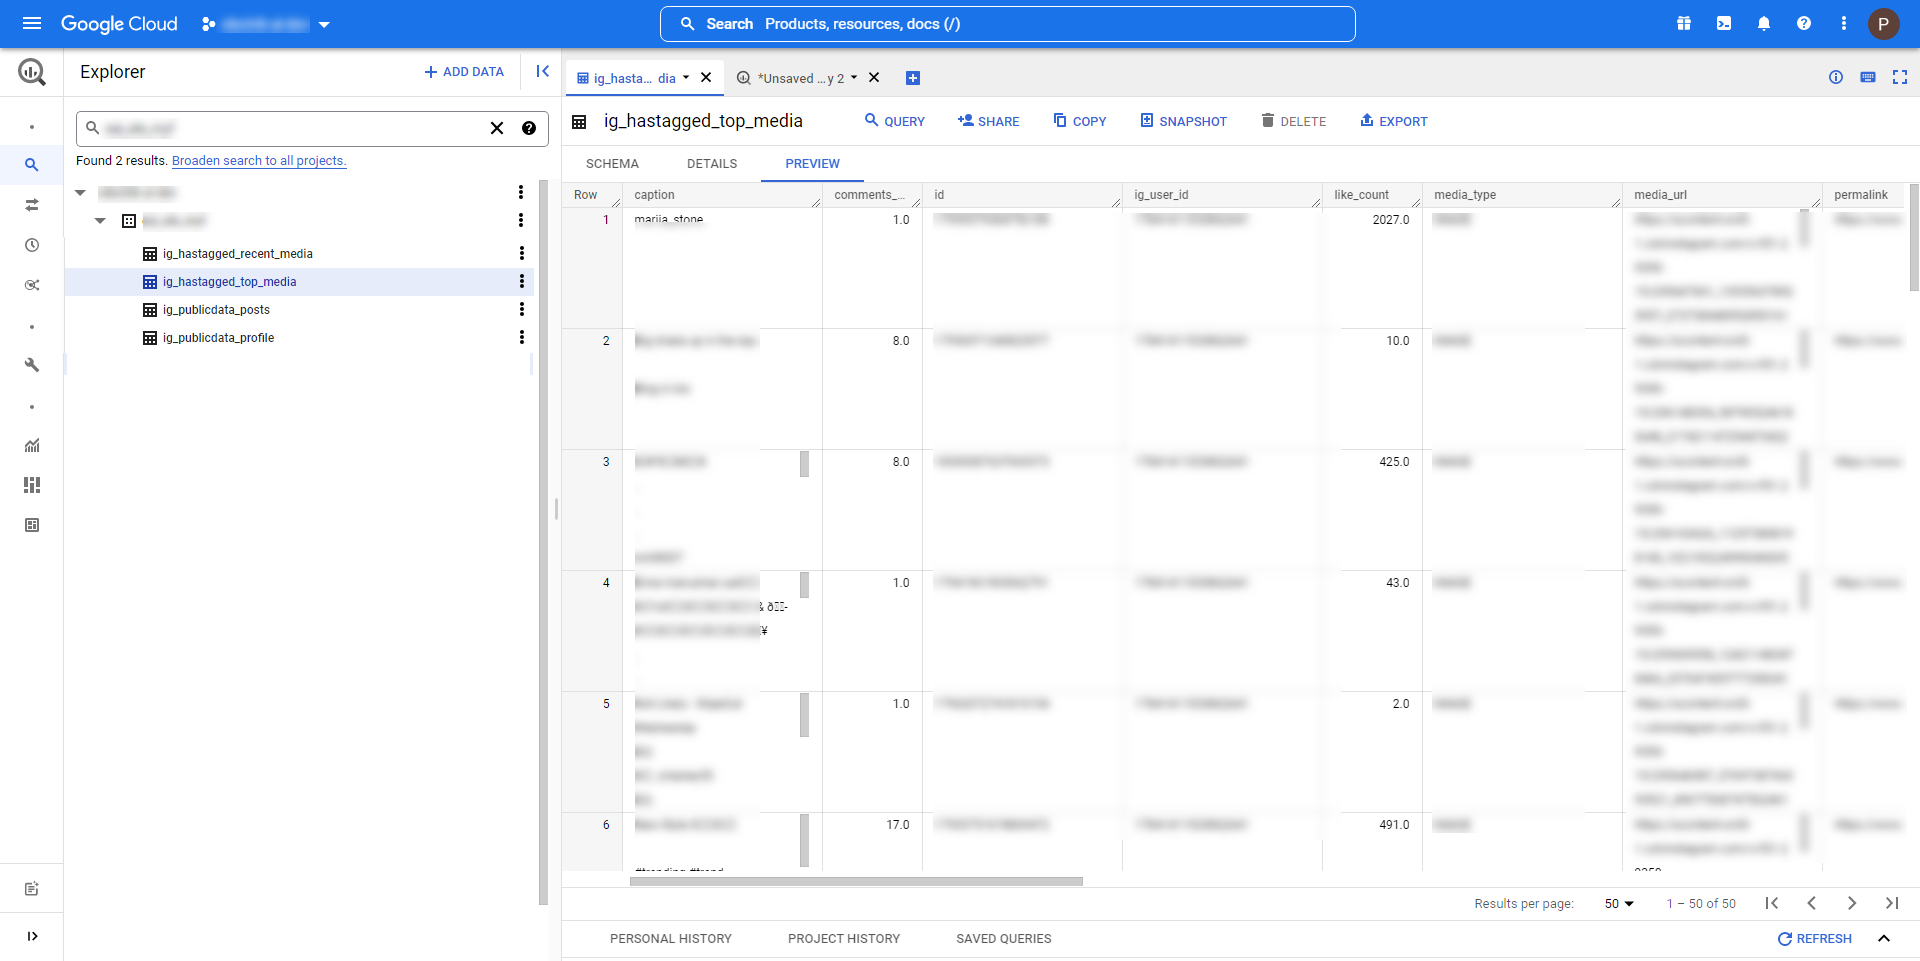Collapse the dataset tree node
The height and width of the screenshot is (961, 1920).
100,221
